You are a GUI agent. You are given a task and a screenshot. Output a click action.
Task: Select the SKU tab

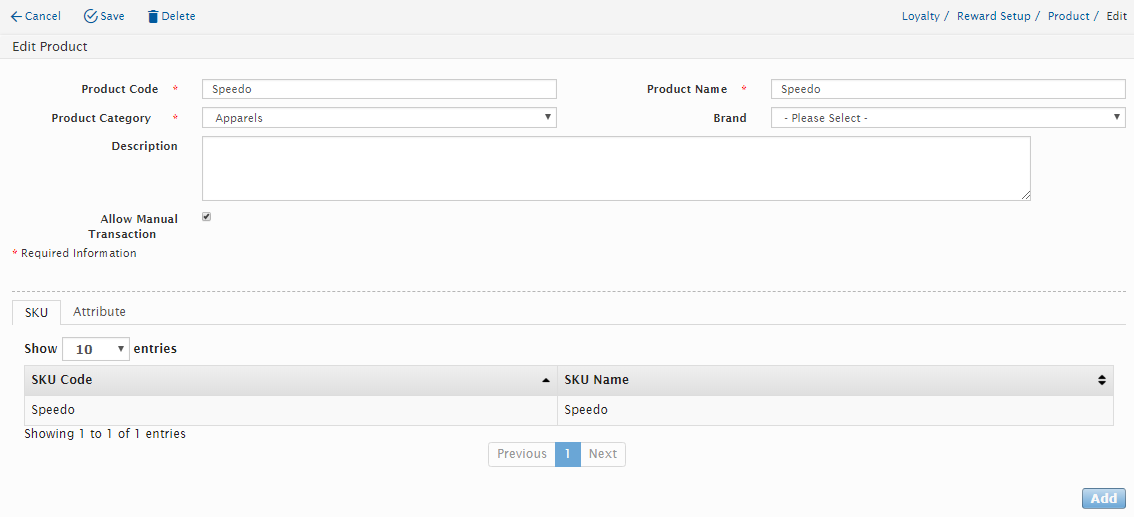tap(36, 313)
